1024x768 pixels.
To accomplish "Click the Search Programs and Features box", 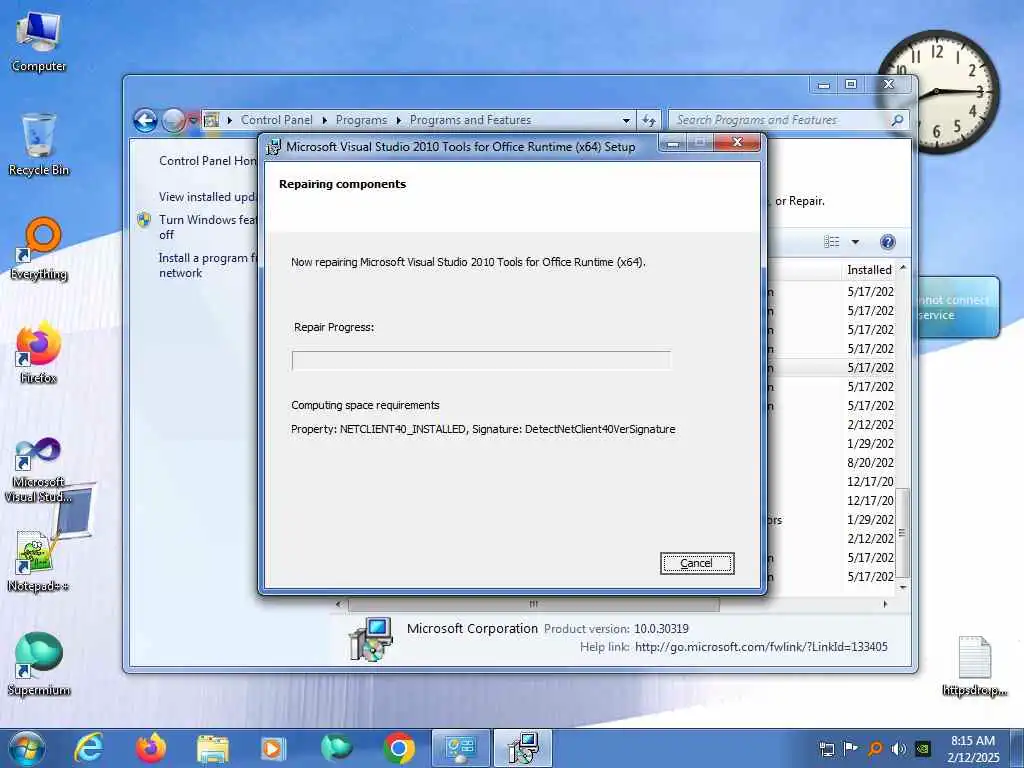I will click(x=780, y=120).
